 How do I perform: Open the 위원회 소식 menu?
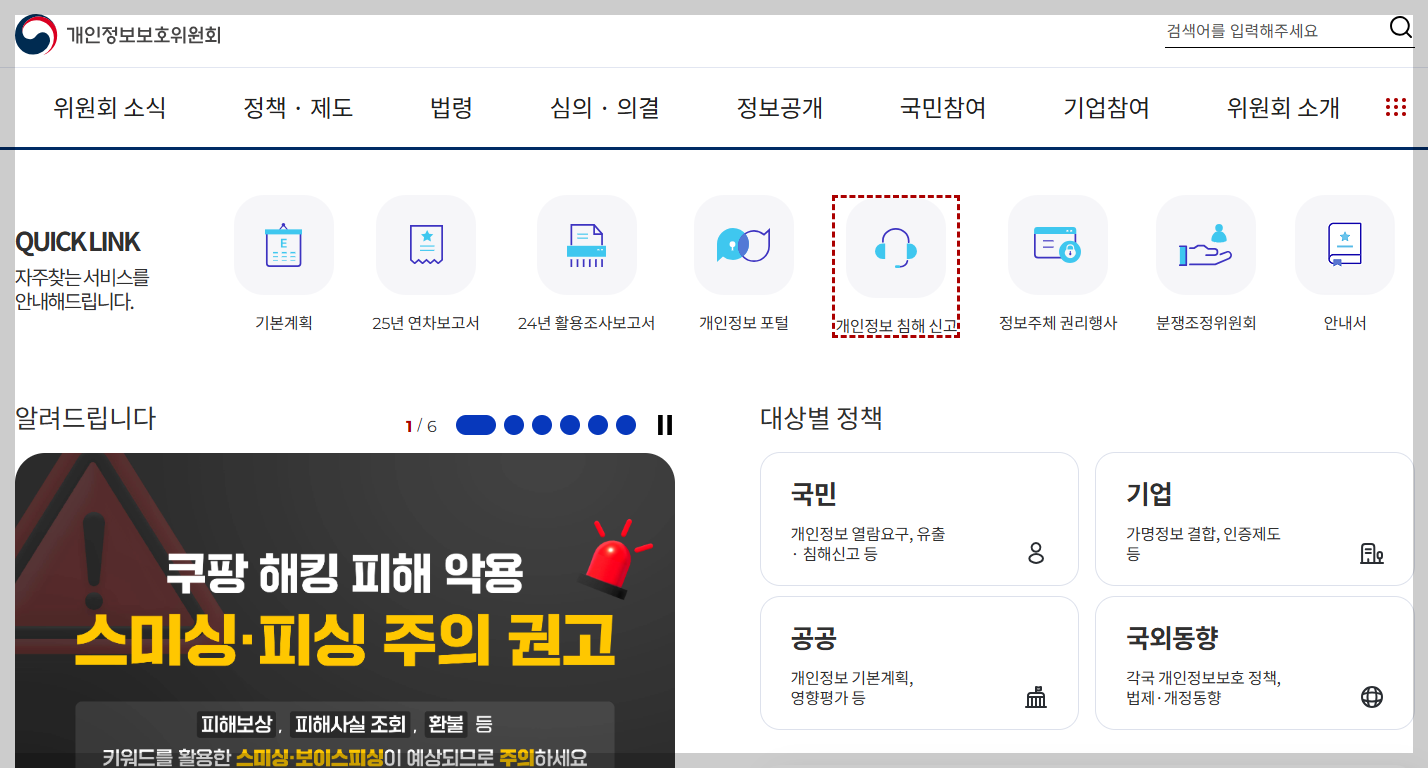[x=110, y=108]
